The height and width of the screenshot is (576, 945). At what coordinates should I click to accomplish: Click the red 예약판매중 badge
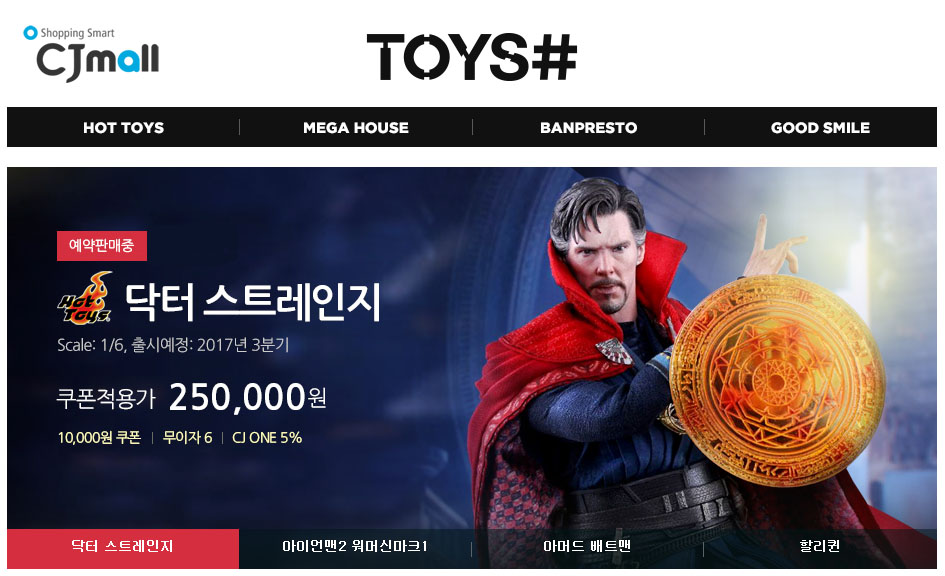pyautogui.click(x=102, y=246)
